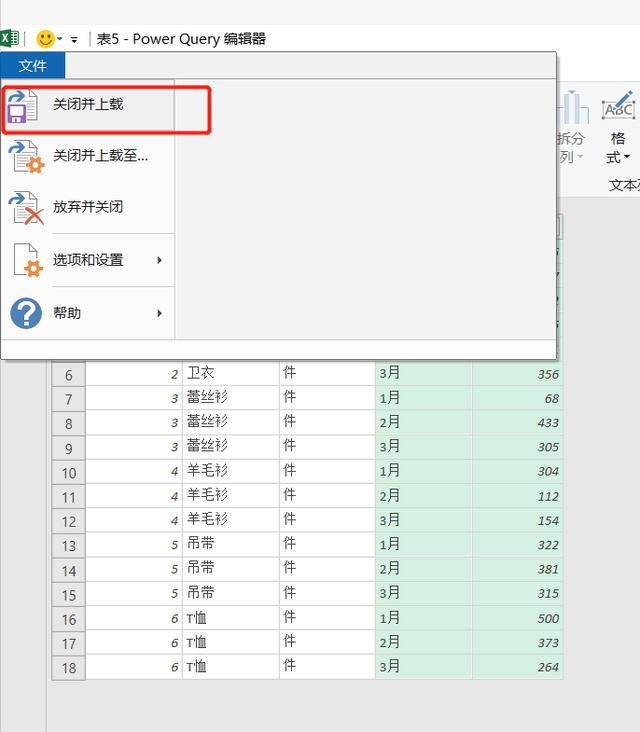
Task: Open the smiley feedback dropdown arrow
Action: click(60, 39)
